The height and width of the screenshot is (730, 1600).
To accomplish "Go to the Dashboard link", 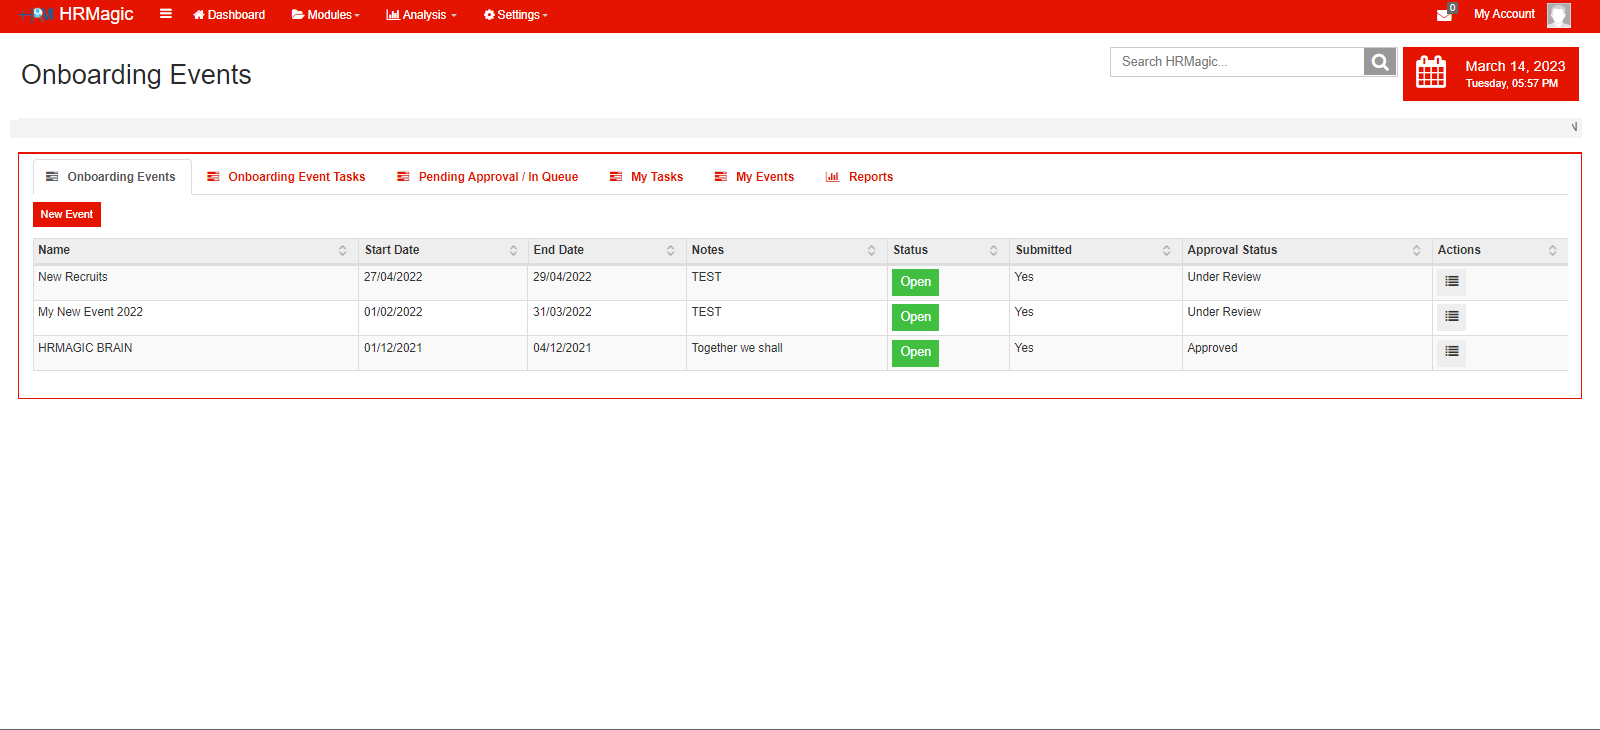I will click(x=229, y=15).
